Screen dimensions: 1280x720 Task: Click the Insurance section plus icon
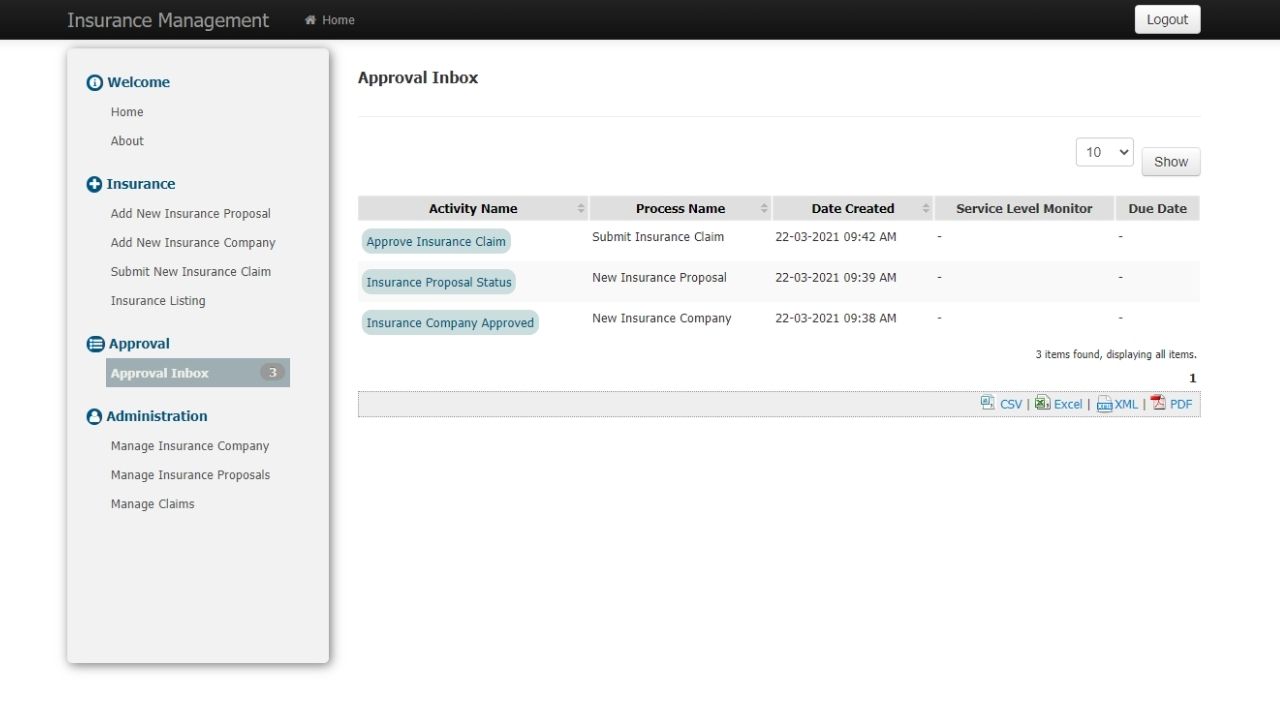[95, 184]
